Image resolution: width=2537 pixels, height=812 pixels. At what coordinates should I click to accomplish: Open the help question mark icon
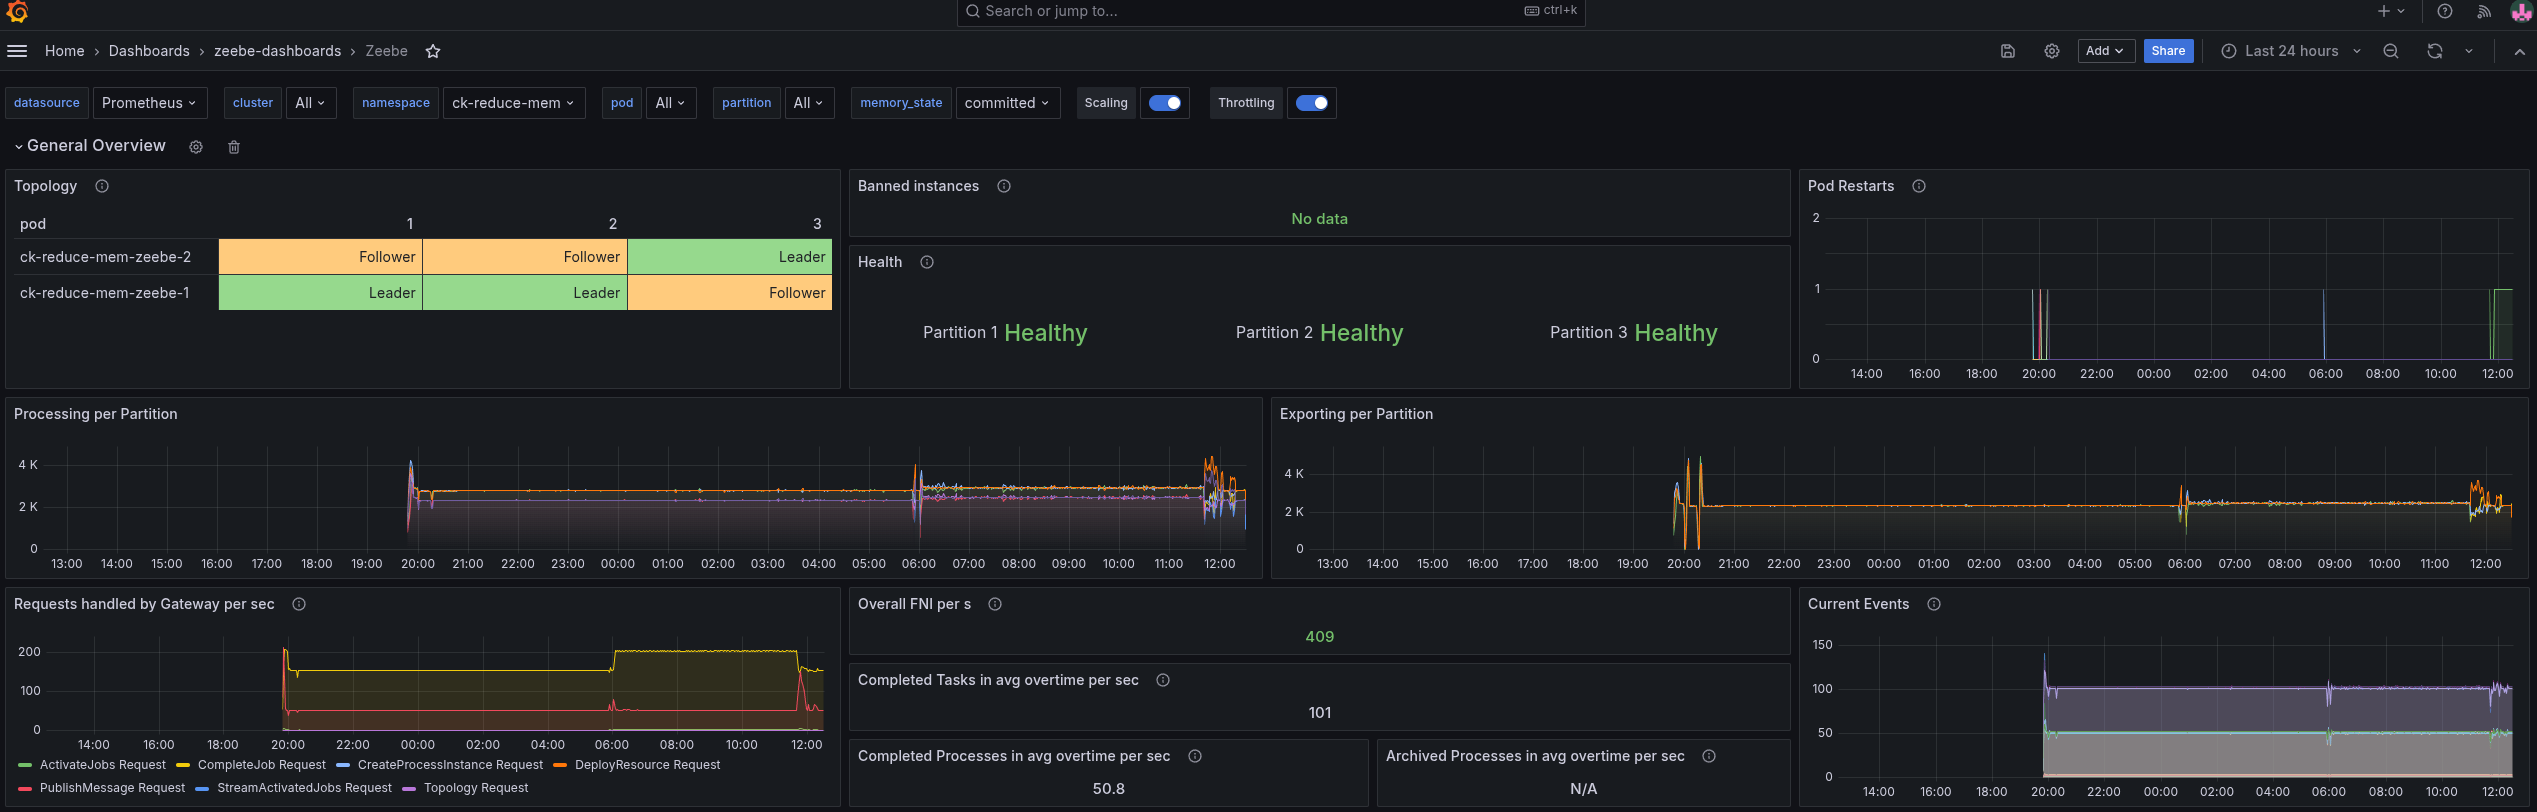click(x=2444, y=11)
